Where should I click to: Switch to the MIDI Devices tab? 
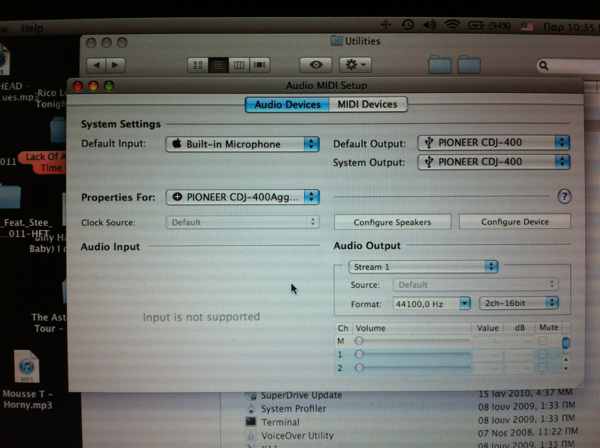(x=366, y=104)
